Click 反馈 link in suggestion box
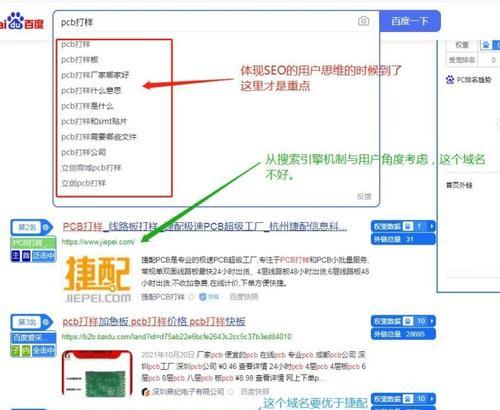500x410 pixels. point(364,196)
